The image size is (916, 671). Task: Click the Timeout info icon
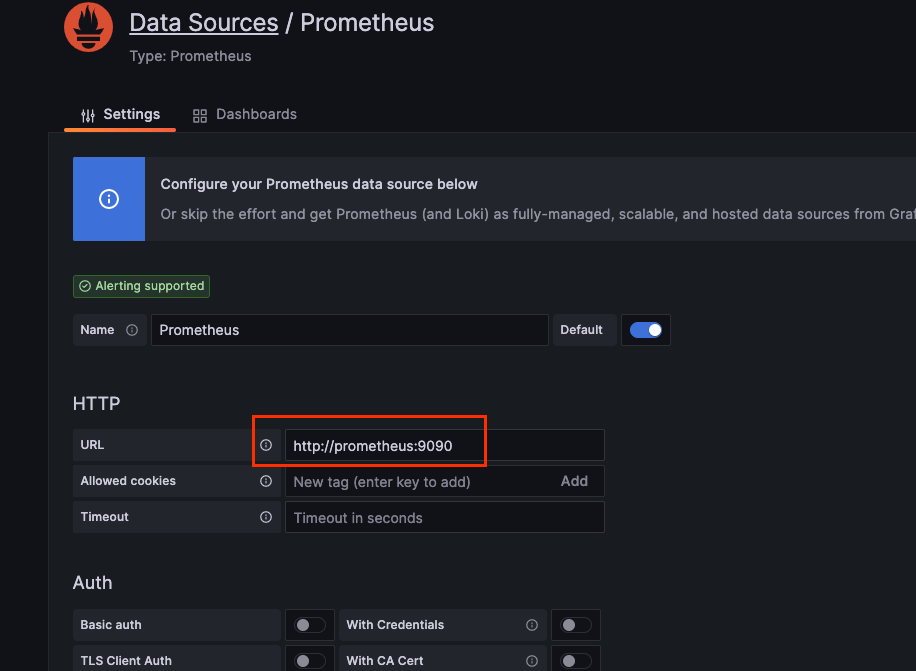pyautogui.click(x=266, y=517)
